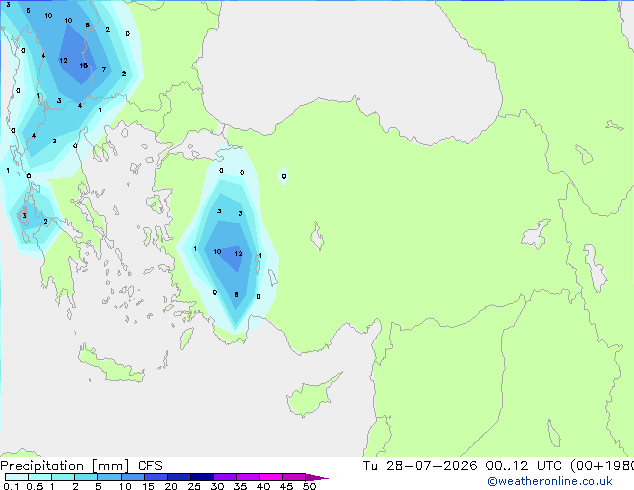The height and width of the screenshot is (490, 634).
Task: Click the '50' legend scale label
Action: click(309, 486)
